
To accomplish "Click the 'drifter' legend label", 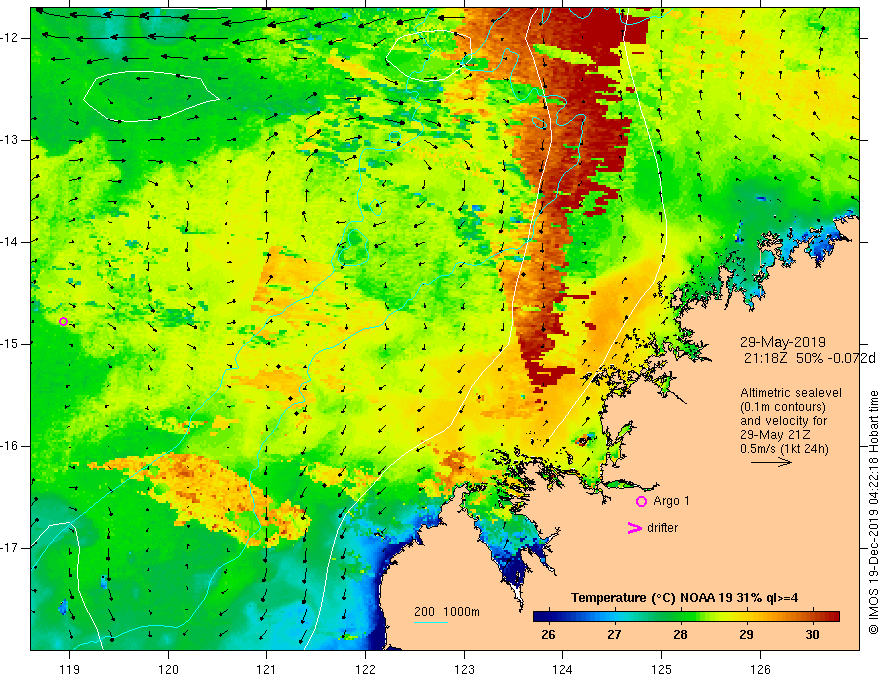I will click(662, 528).
